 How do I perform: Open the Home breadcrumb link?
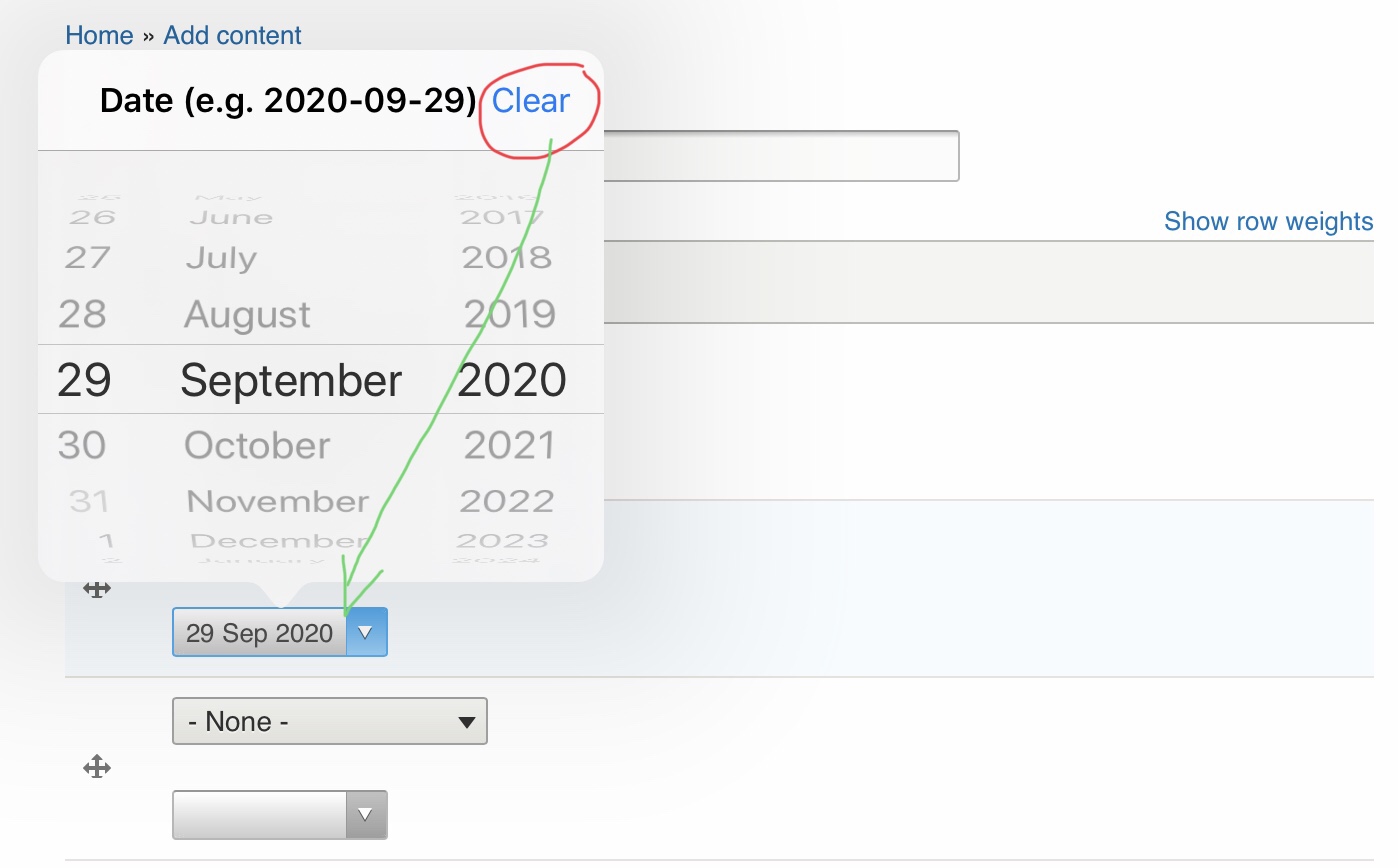(x=99, y=35)
